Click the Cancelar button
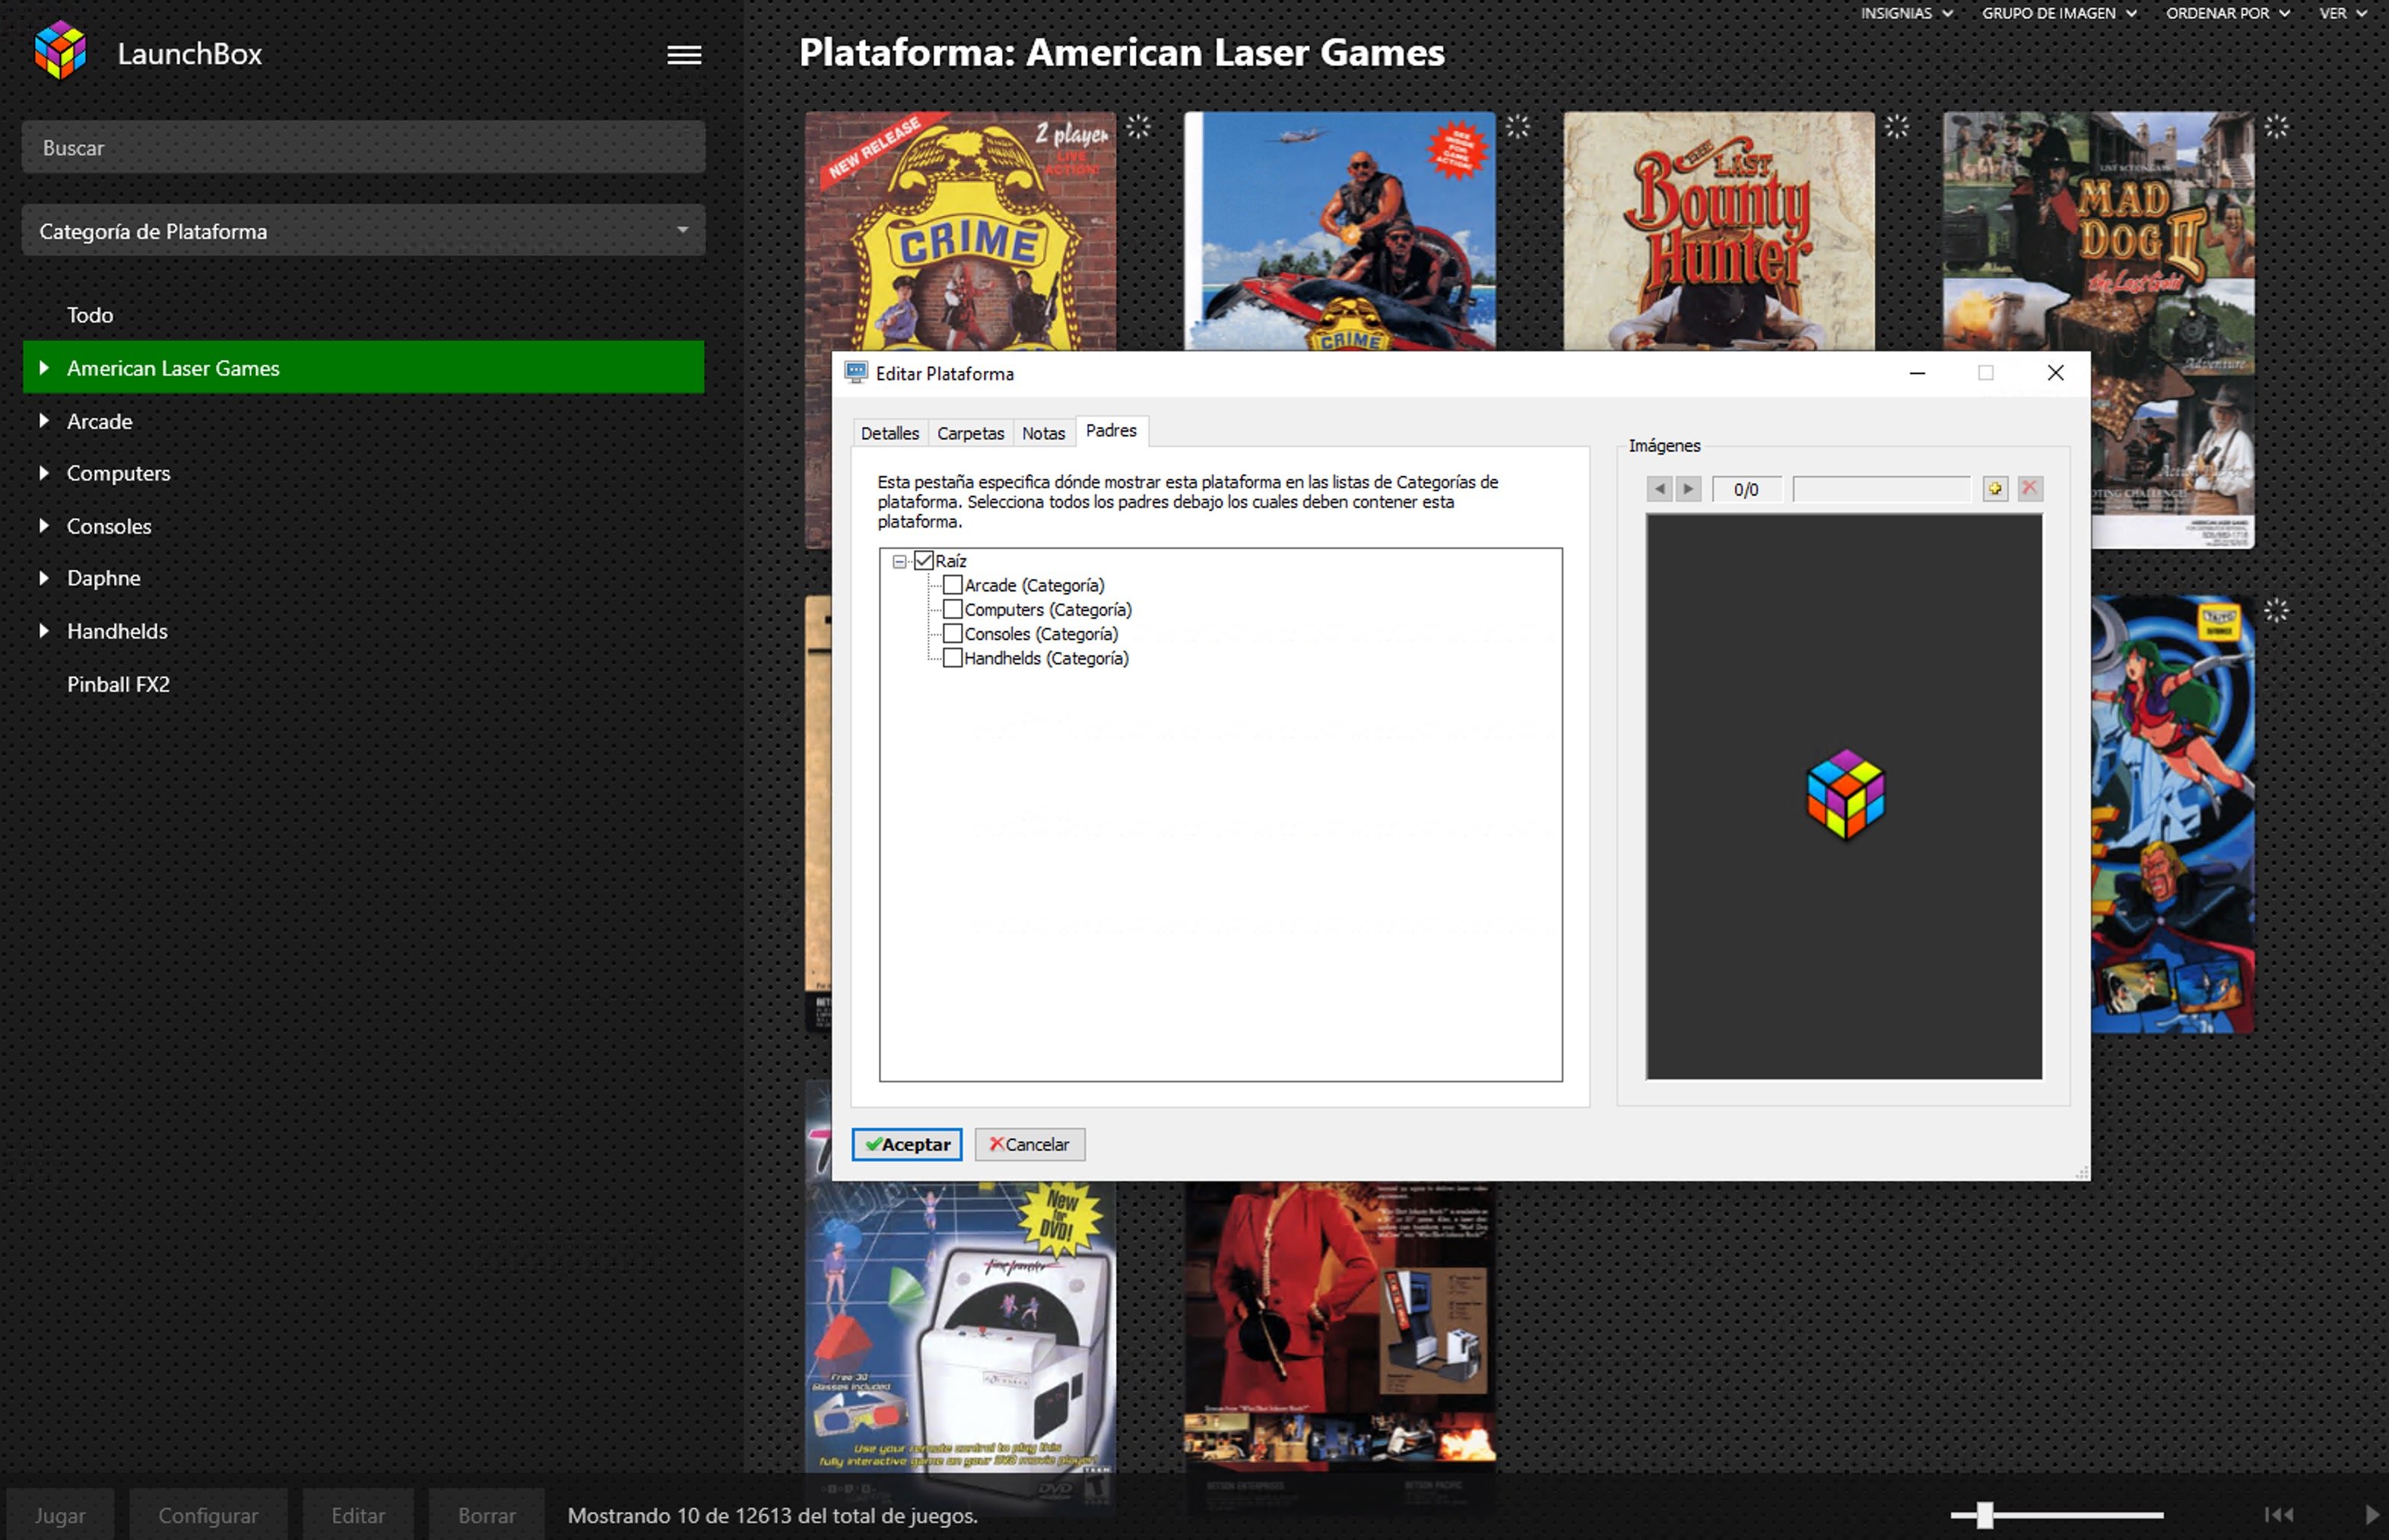The height and width of the screenshot is (1540, 2389). pyautogui.click(x=1029, y=1144)
